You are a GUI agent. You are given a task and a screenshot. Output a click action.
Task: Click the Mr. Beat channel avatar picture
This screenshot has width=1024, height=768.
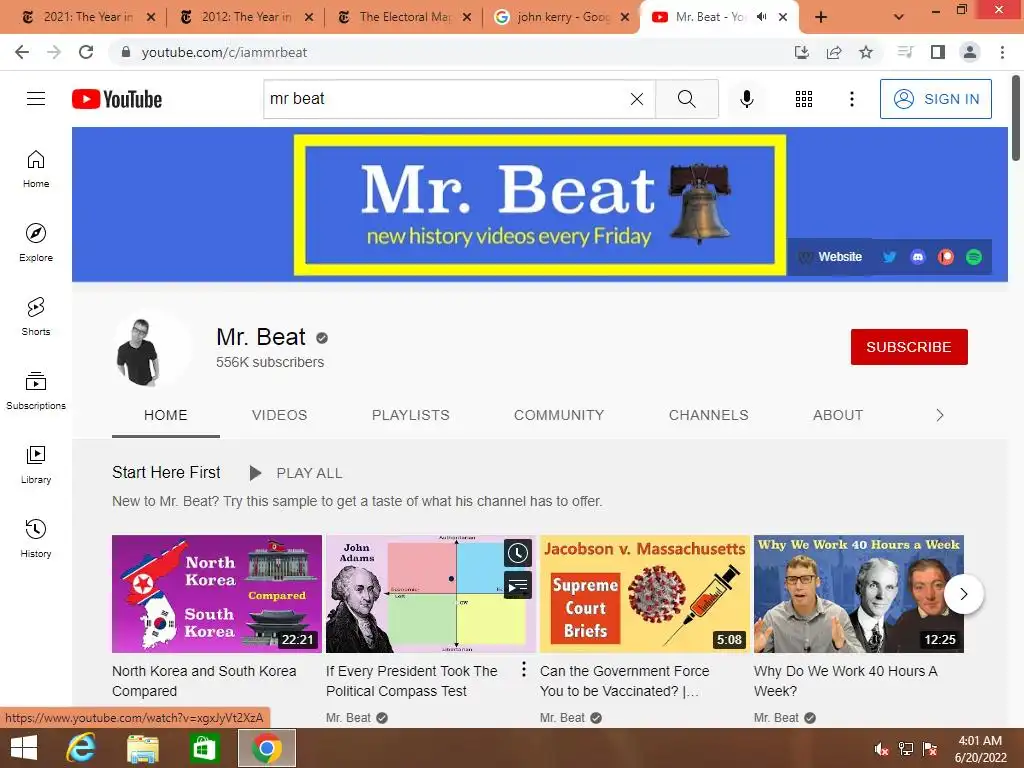click(x=152, y=349)
